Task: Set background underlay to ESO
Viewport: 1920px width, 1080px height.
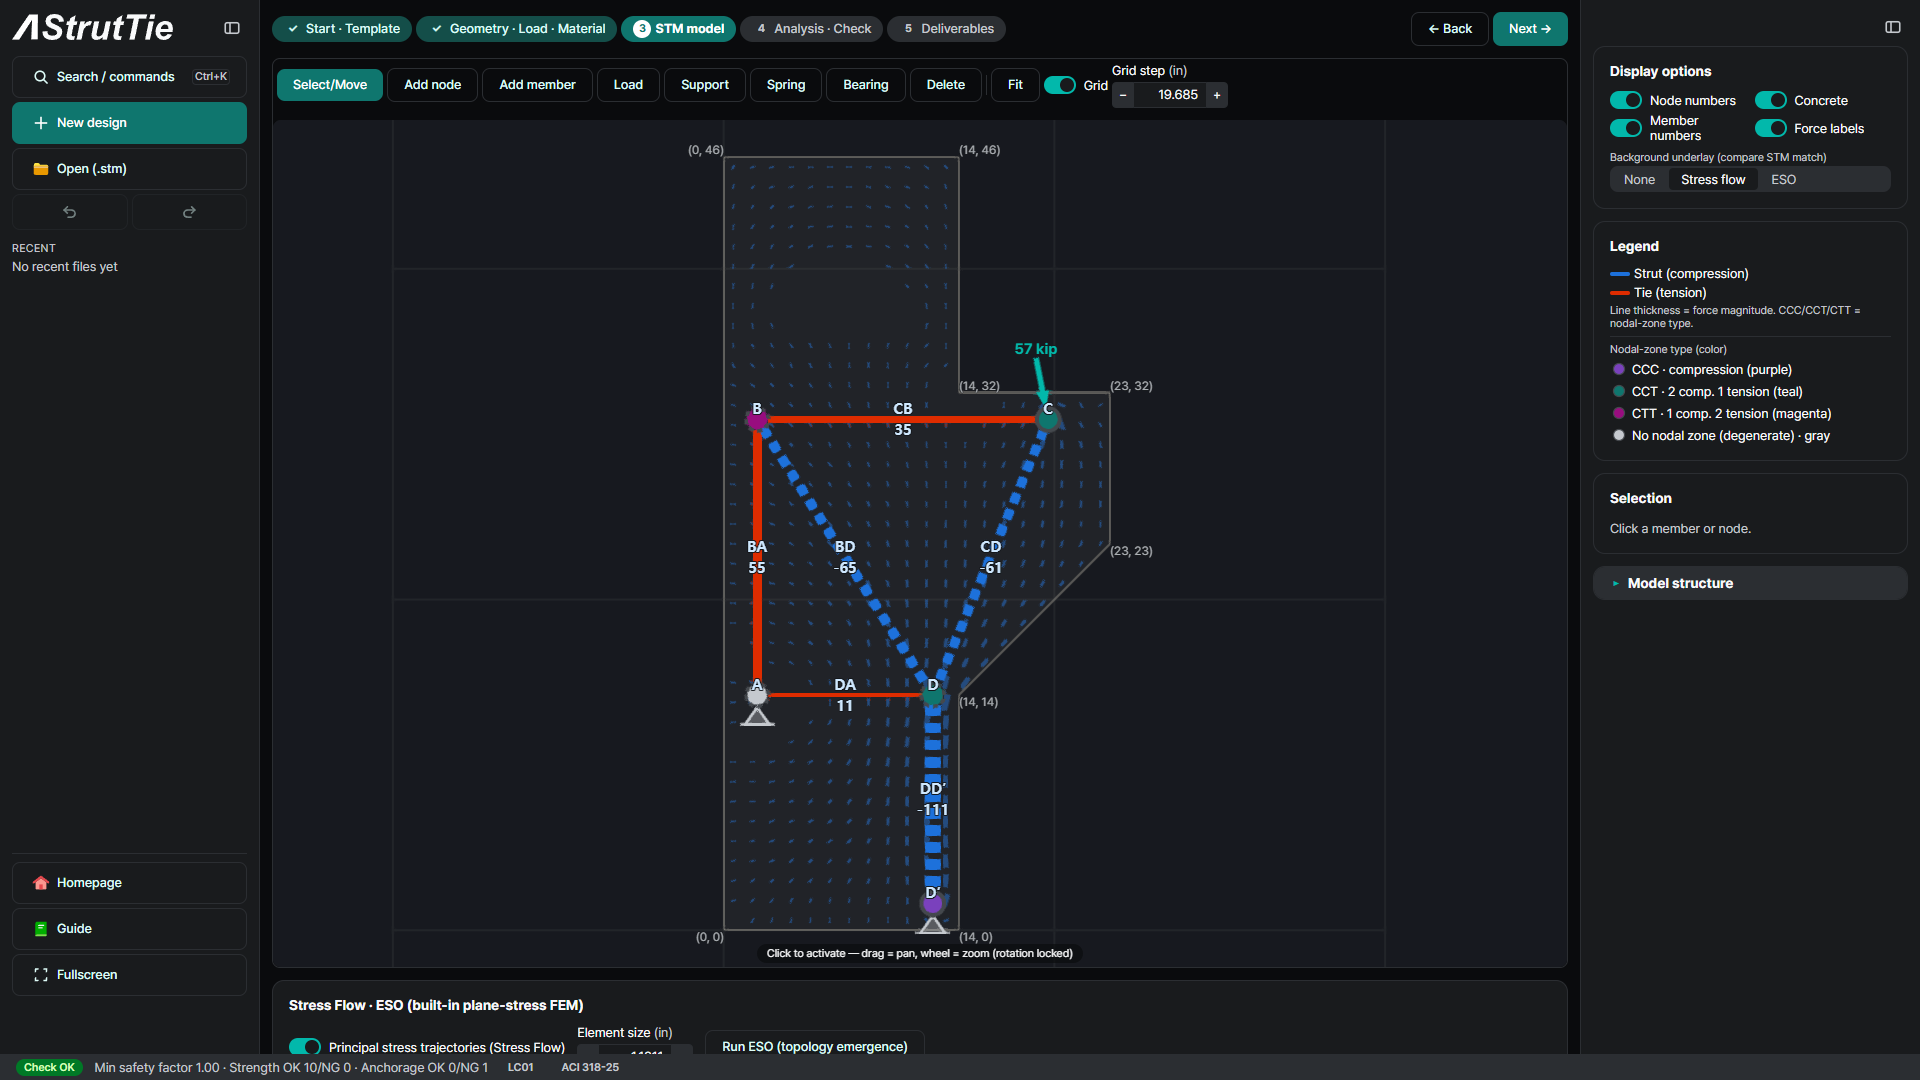Action: [x=1783, y=180]
